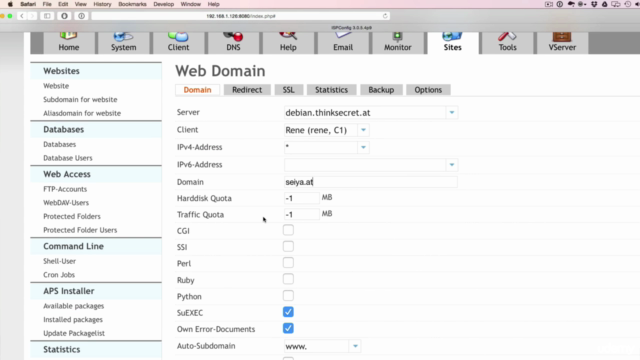Open Cron Jobs link
640x360 pixels.
(x=59, y=275)
